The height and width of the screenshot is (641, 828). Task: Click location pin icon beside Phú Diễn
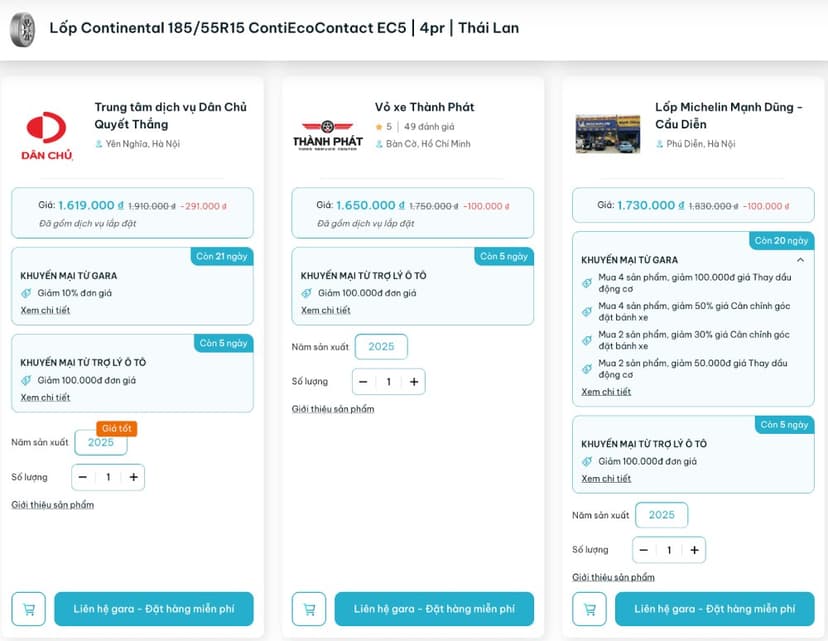[x=659, y=144]
